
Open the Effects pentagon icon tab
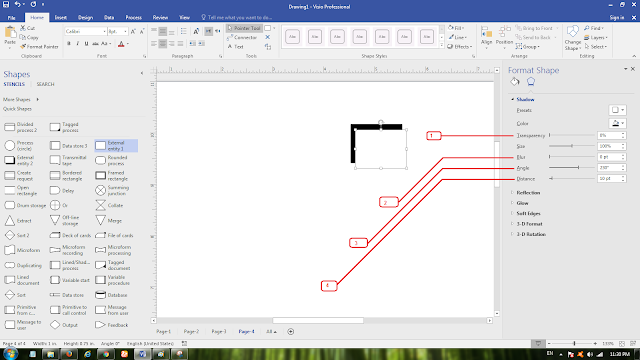point(531,82)
